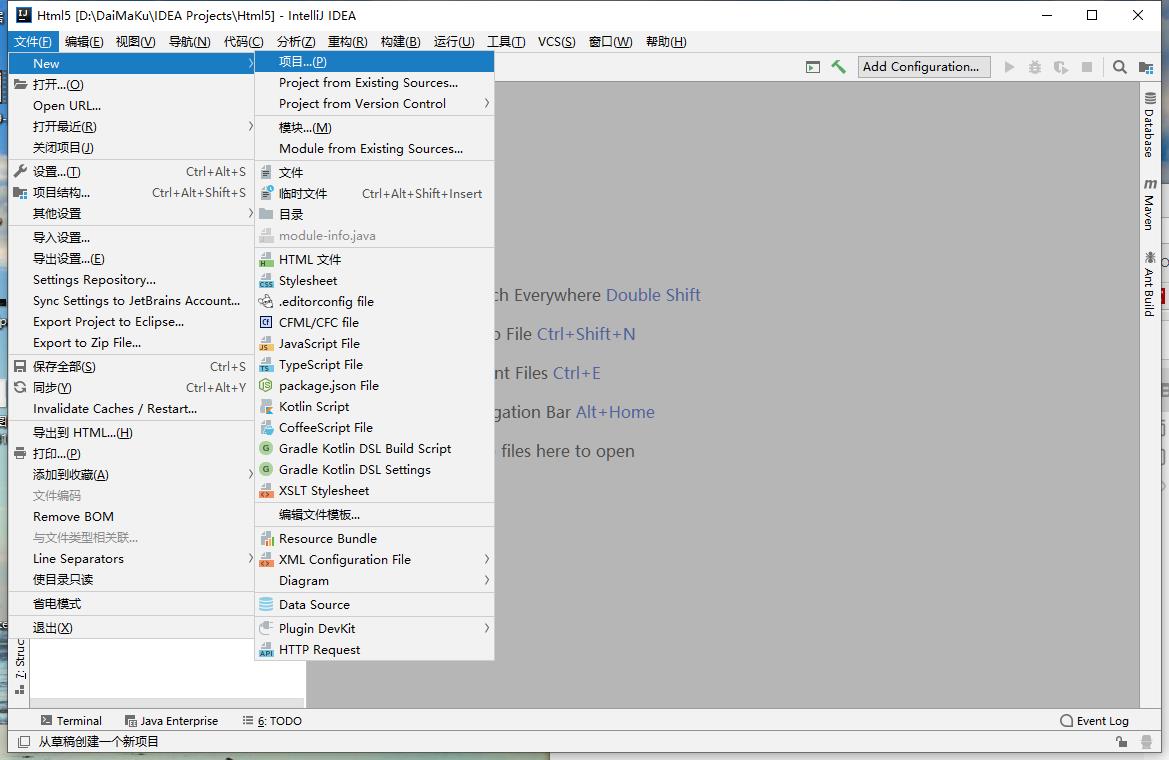Viewport: 1169px width, 760px height.
Task: Click the status bar lock icon
Action: (x=1121, y=741)
